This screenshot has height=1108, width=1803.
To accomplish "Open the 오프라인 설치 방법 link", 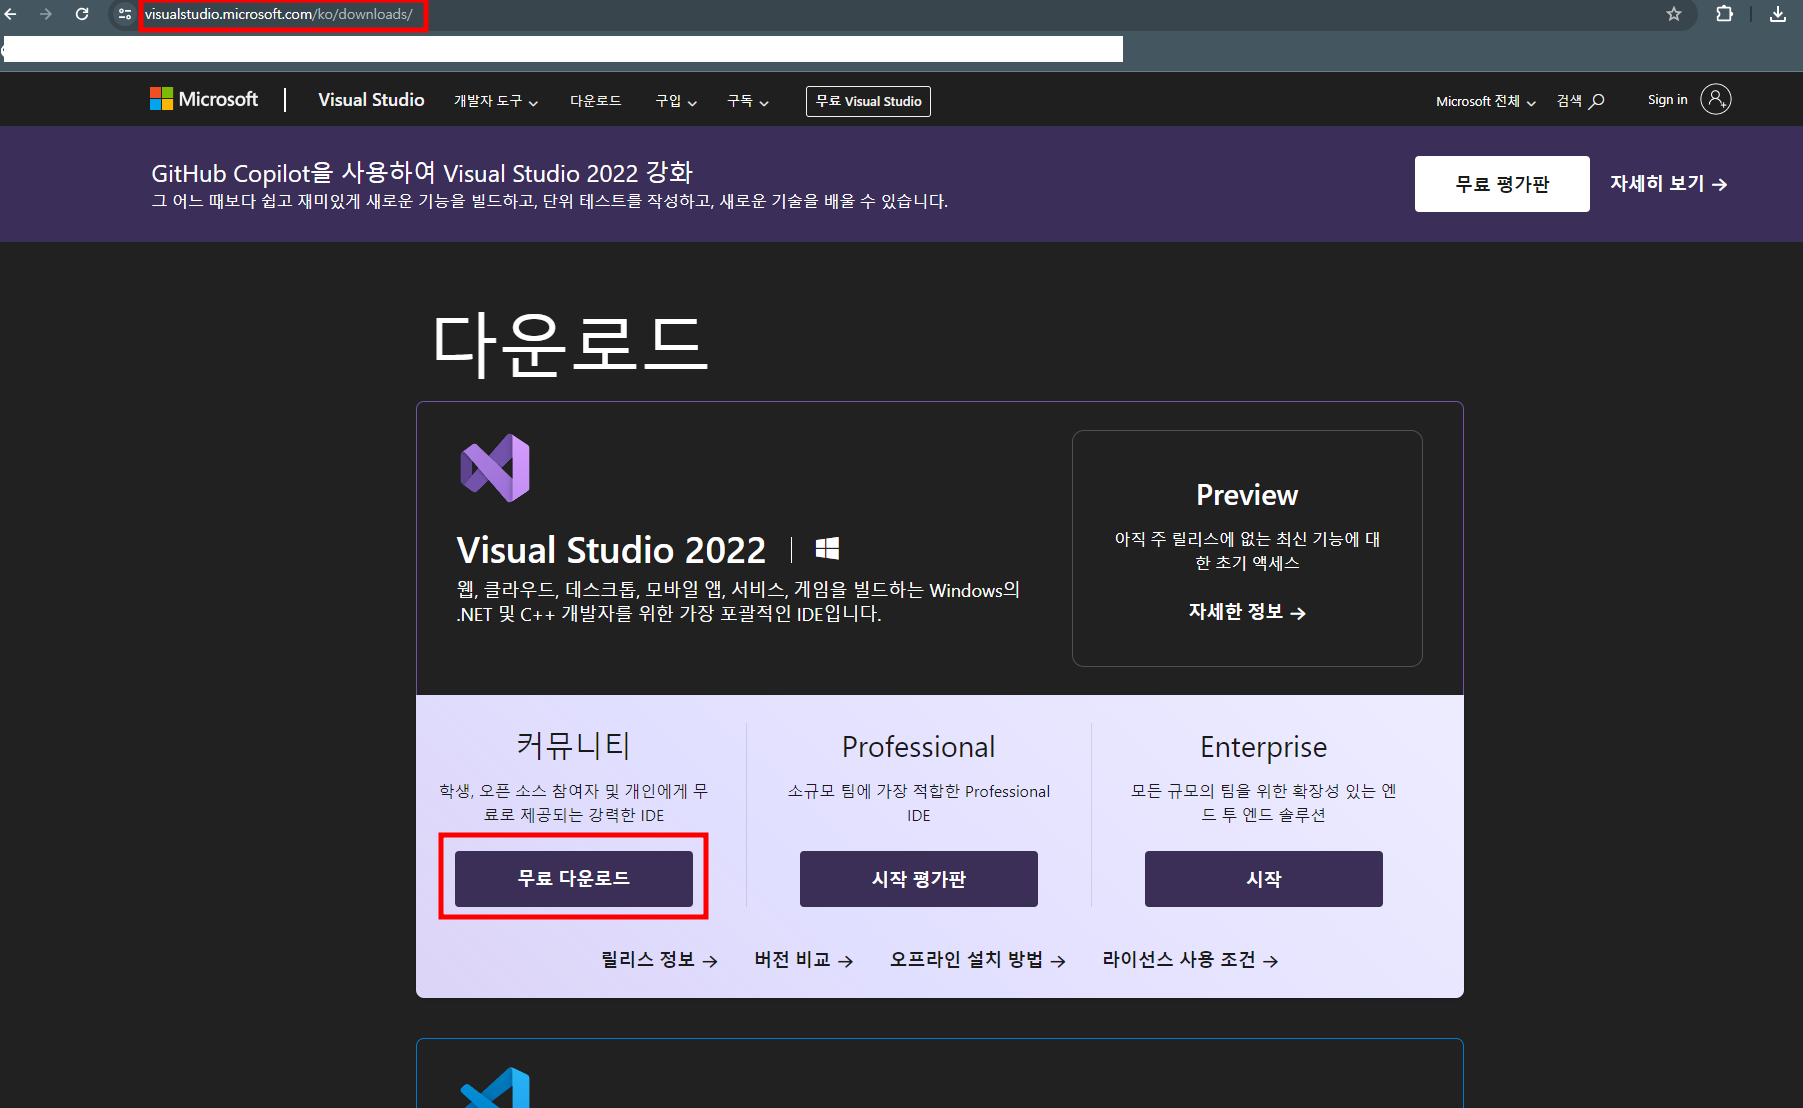I will pyautogui.click(x=978, y=960).
